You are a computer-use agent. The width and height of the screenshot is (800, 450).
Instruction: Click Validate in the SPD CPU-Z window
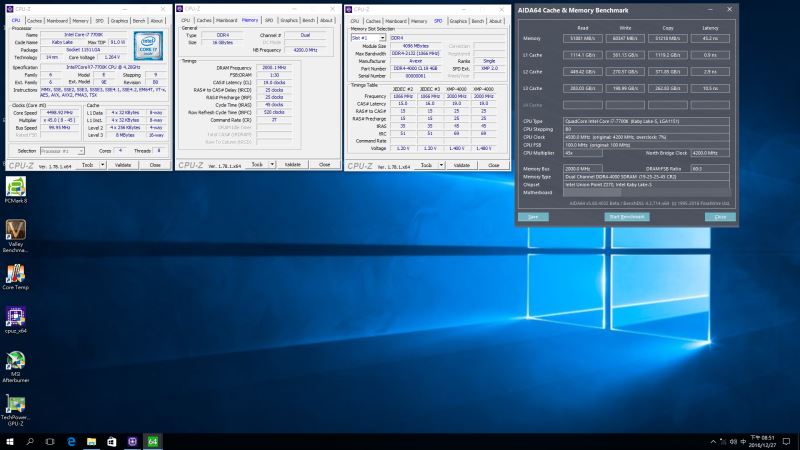click(462, 165)
